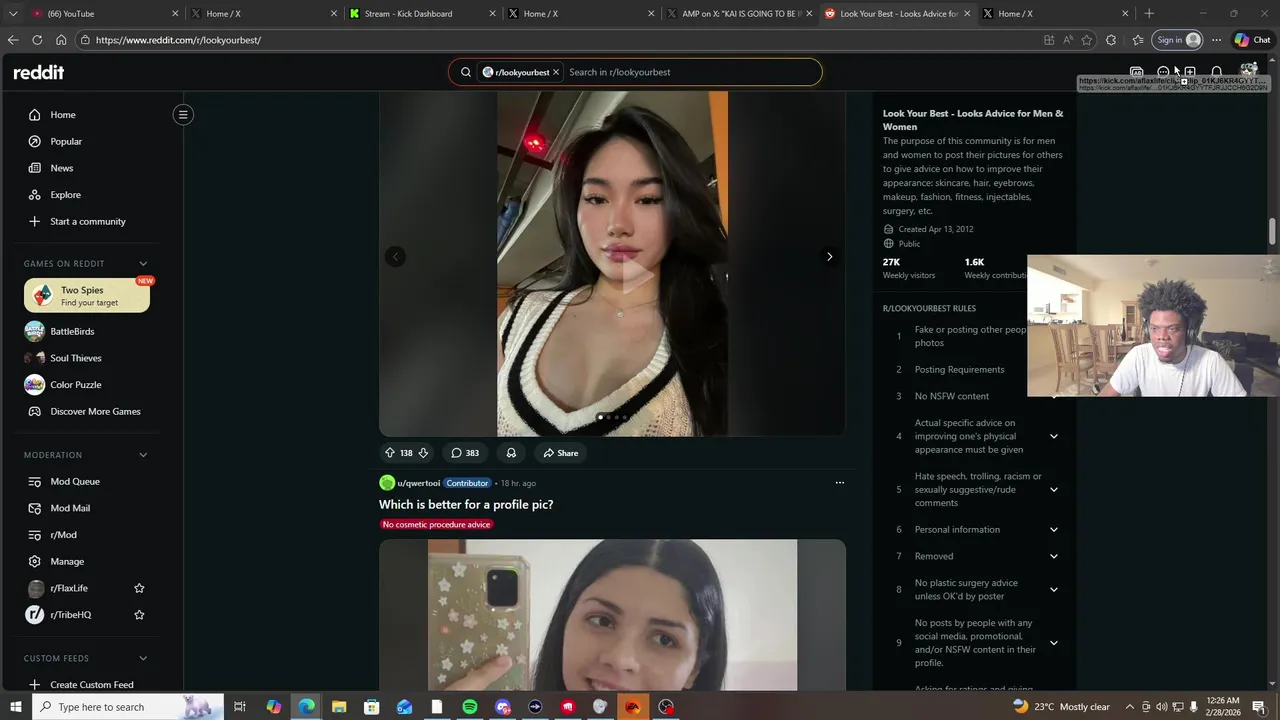The width and height of the screenshot is (1280, 720).
Task: Collapse the Games on Reddit section
Action: coord(143,264)
